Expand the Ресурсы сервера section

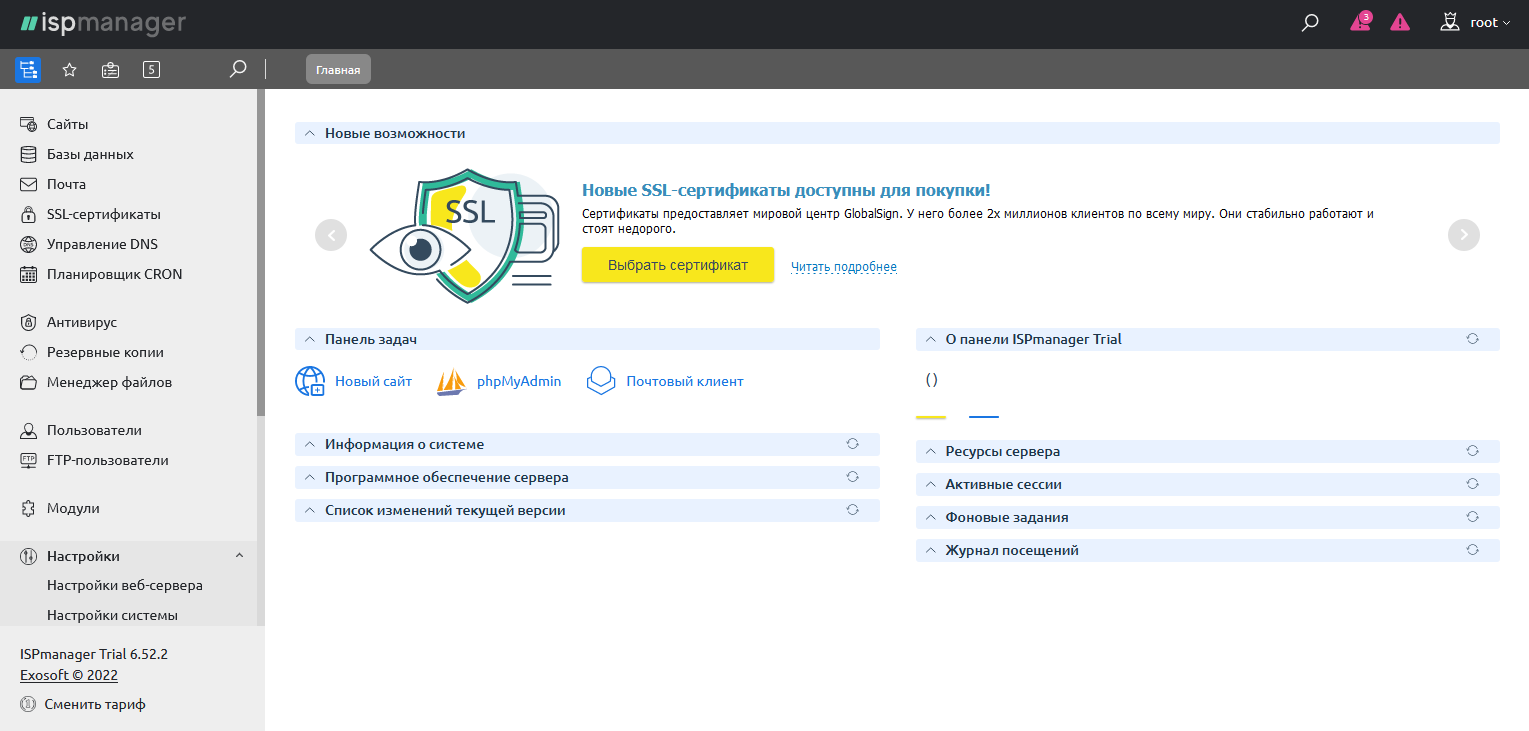931,451
